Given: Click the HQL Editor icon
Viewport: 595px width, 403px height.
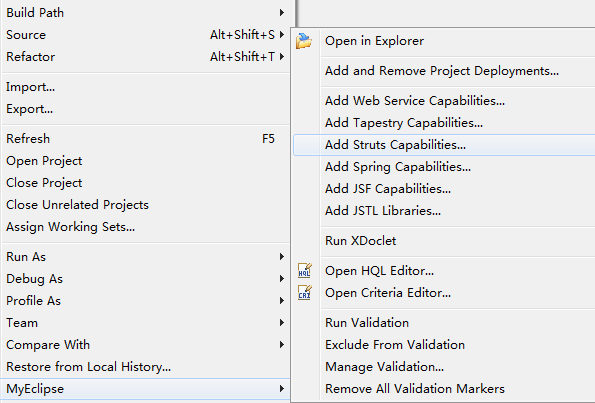Looking at the screenshot, I should coord(305,271).
